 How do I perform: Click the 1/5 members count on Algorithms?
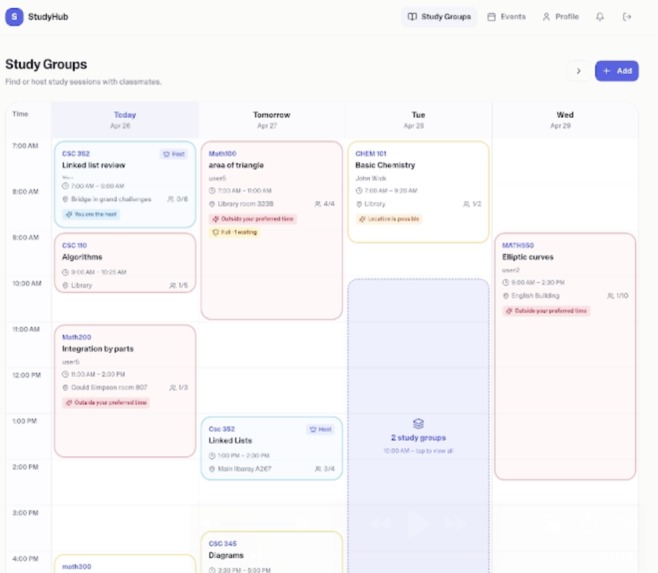click(x=178, y=285)
